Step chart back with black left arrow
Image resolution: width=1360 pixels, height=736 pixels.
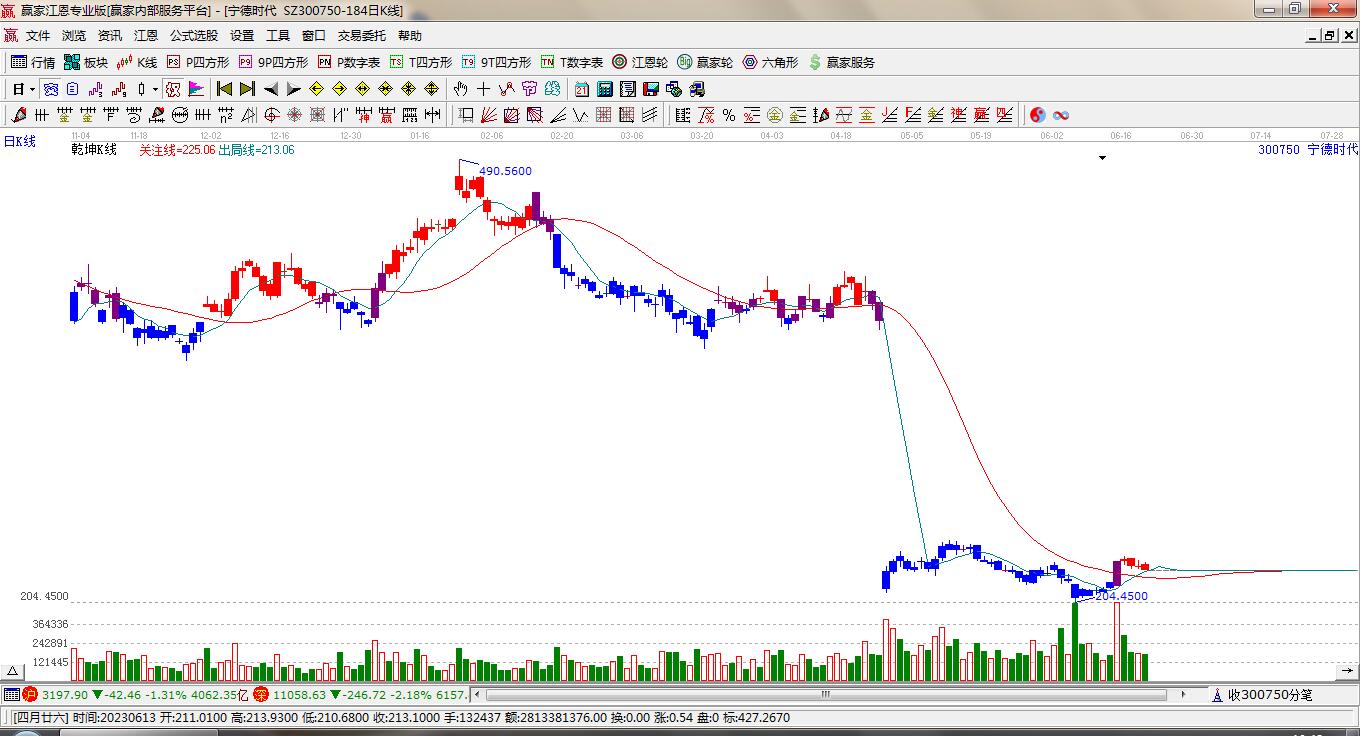pos(270,89)
